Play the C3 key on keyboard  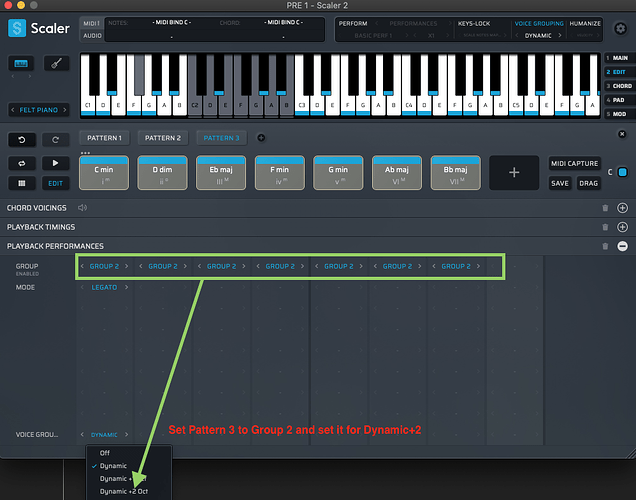click(x=302, y=105)
